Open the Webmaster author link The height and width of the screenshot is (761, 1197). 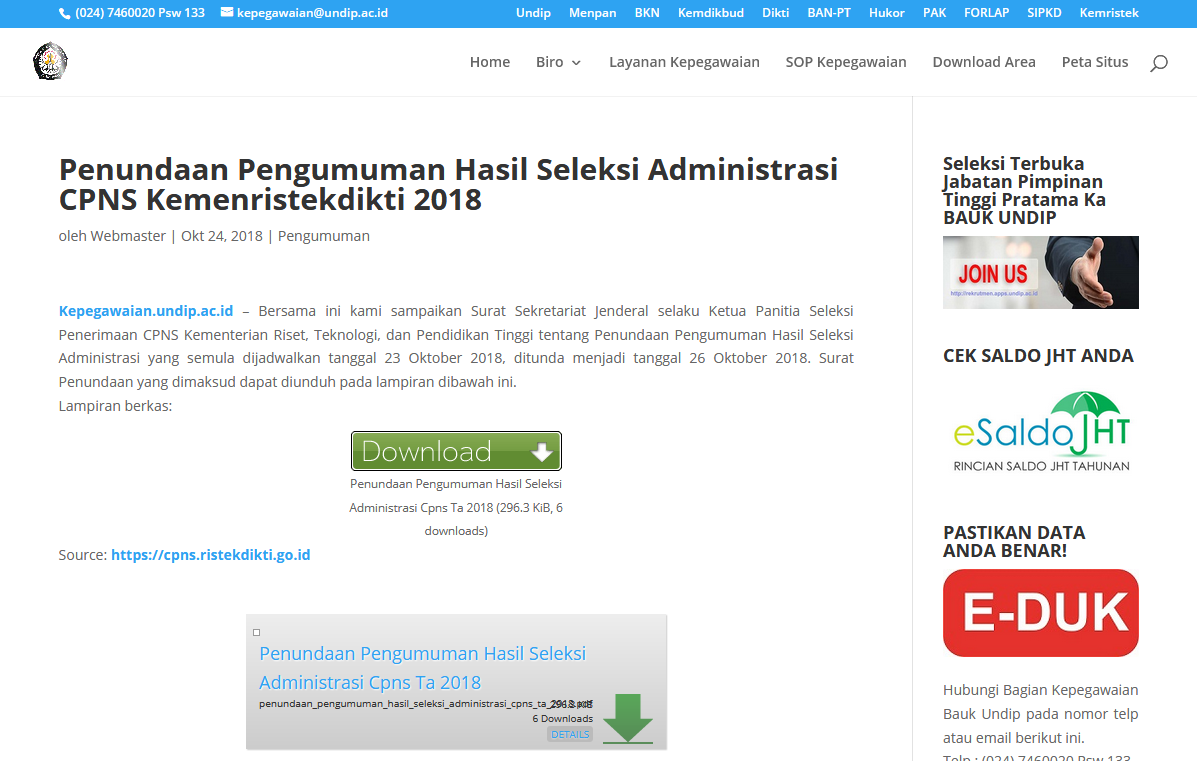point(127,236)
